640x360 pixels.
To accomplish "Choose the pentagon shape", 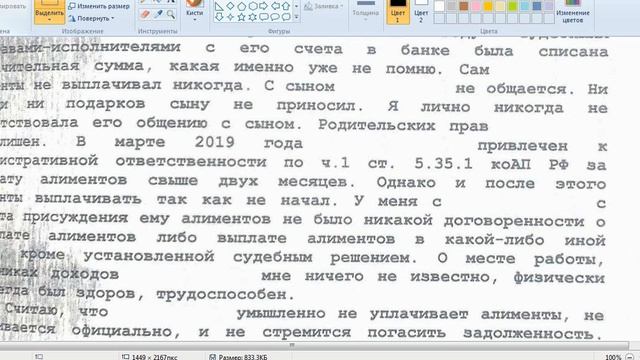I will tap(242, 6).
